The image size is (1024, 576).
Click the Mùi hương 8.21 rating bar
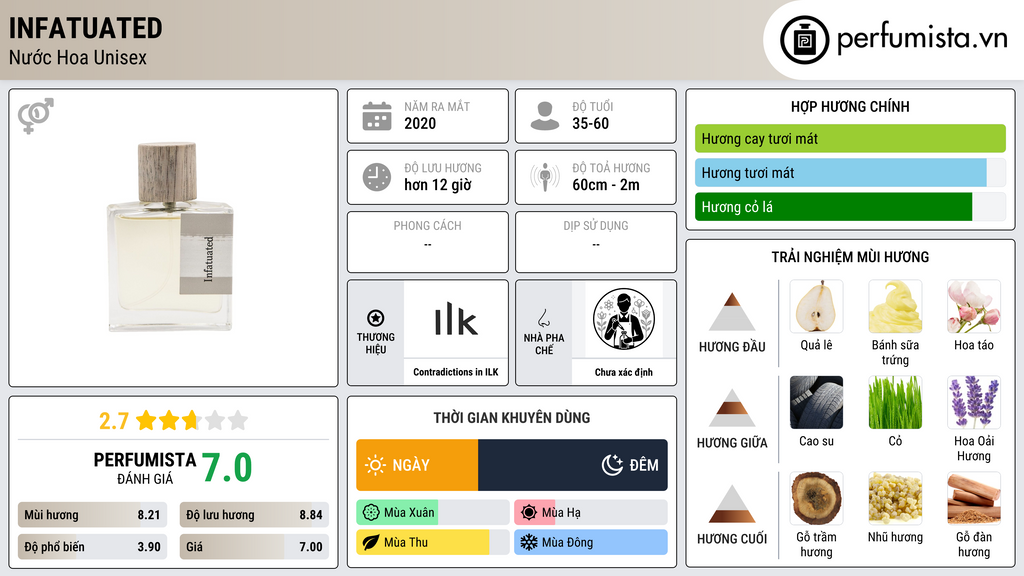93,515
